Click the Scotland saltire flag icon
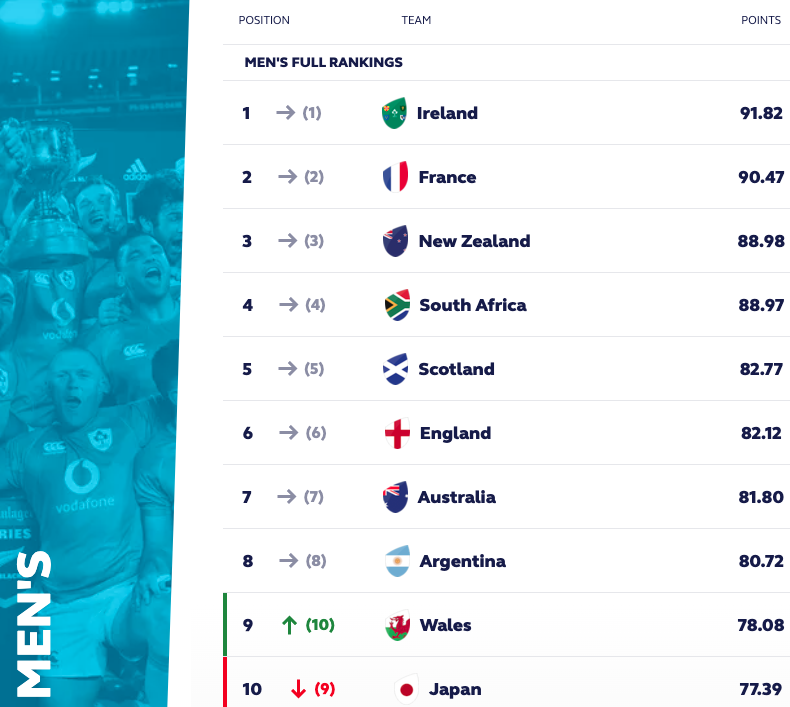The height and width of the screenshot is (707, 790). tap(396, 369)
